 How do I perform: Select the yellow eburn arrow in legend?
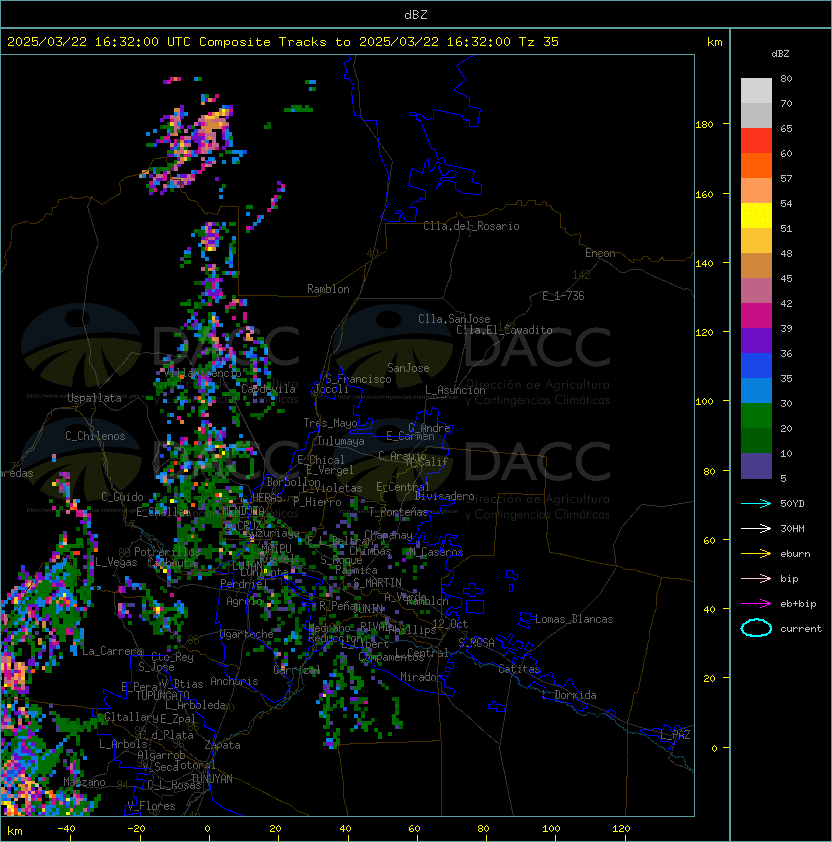(x=756, y=554)
